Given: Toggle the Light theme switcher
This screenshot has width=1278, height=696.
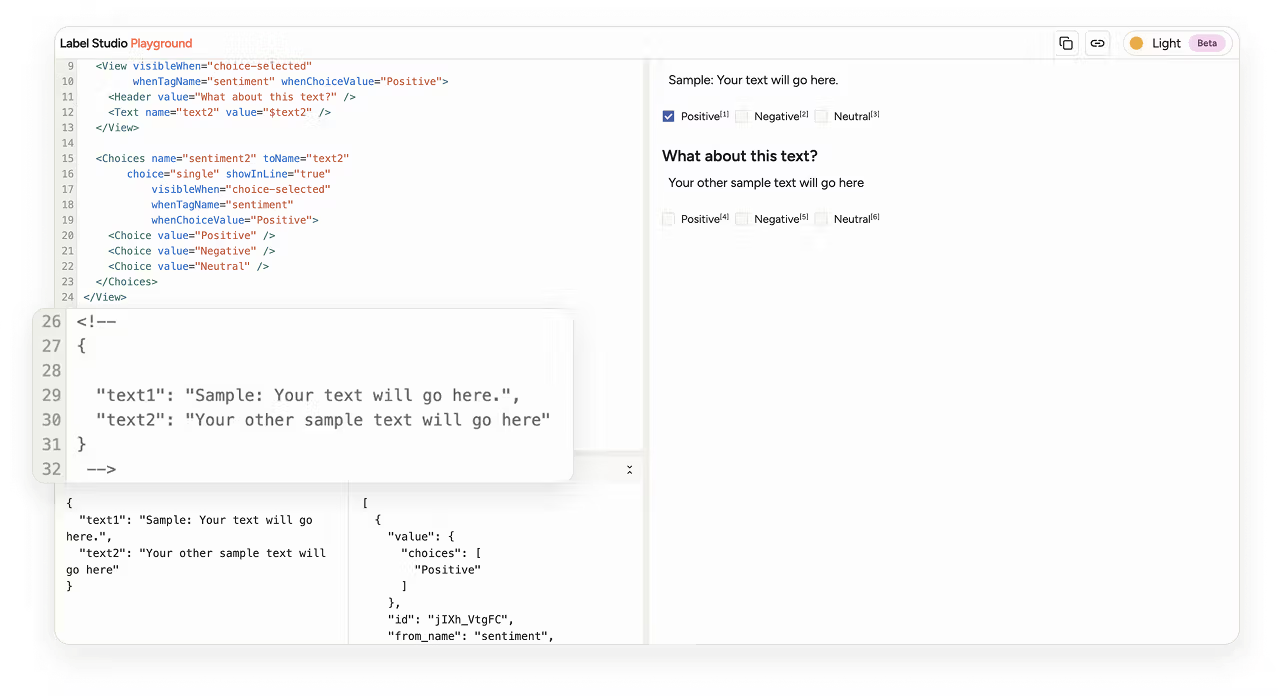Looking at the screenshot, I should click(1165, 43).
